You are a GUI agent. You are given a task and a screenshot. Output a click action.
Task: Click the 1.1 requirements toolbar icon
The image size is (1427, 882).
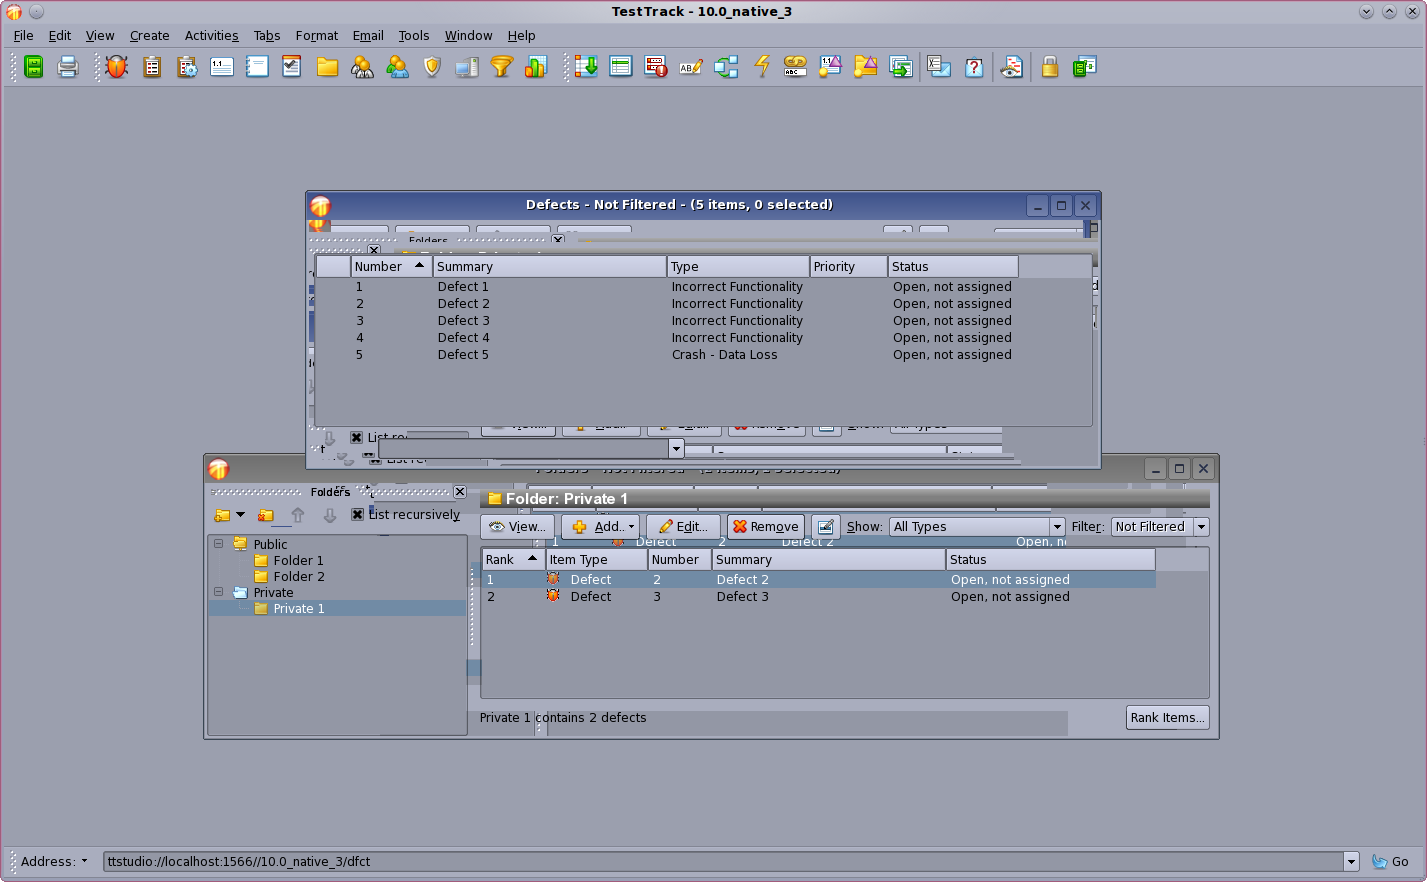[x=222, y=67]
